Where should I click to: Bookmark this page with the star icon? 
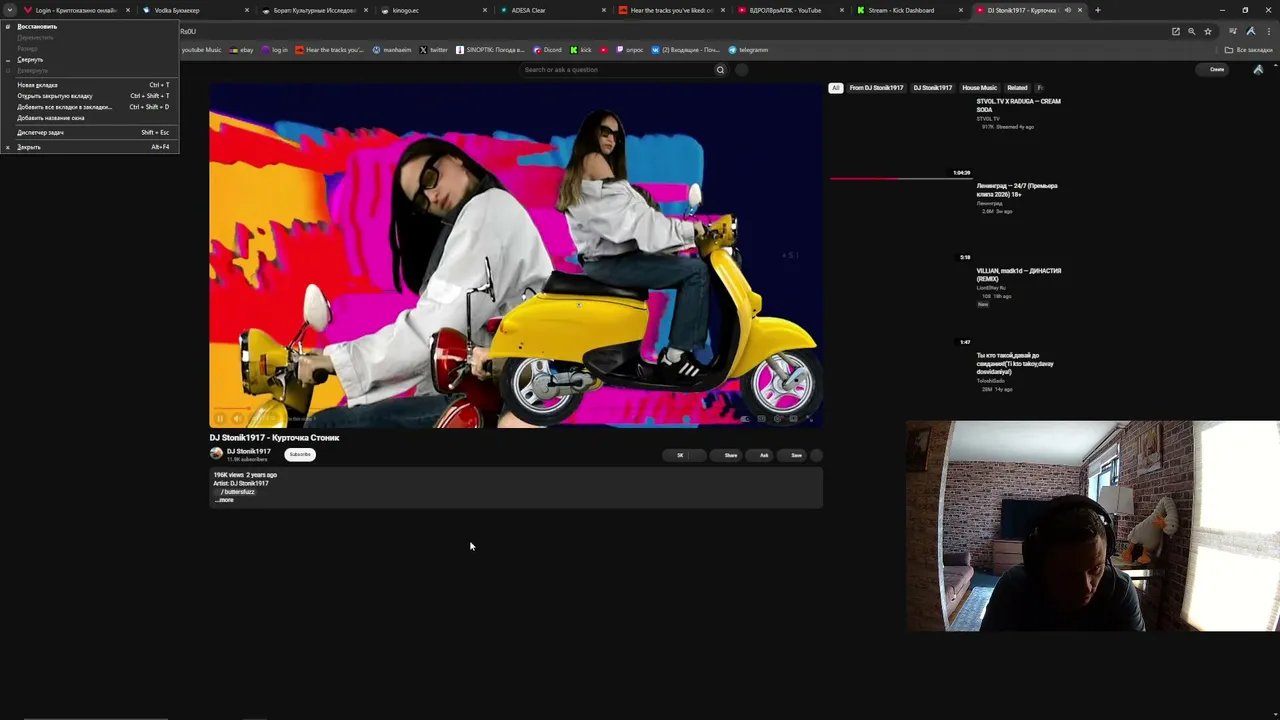coord(1207,31)
